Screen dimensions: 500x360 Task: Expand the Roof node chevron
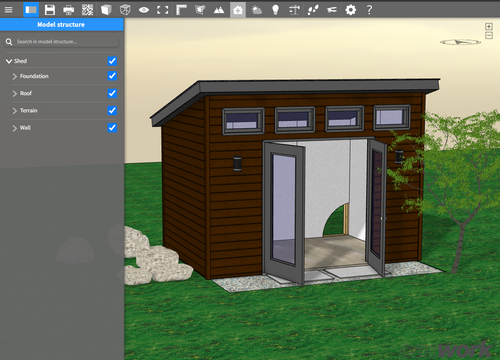coord(15,94)
